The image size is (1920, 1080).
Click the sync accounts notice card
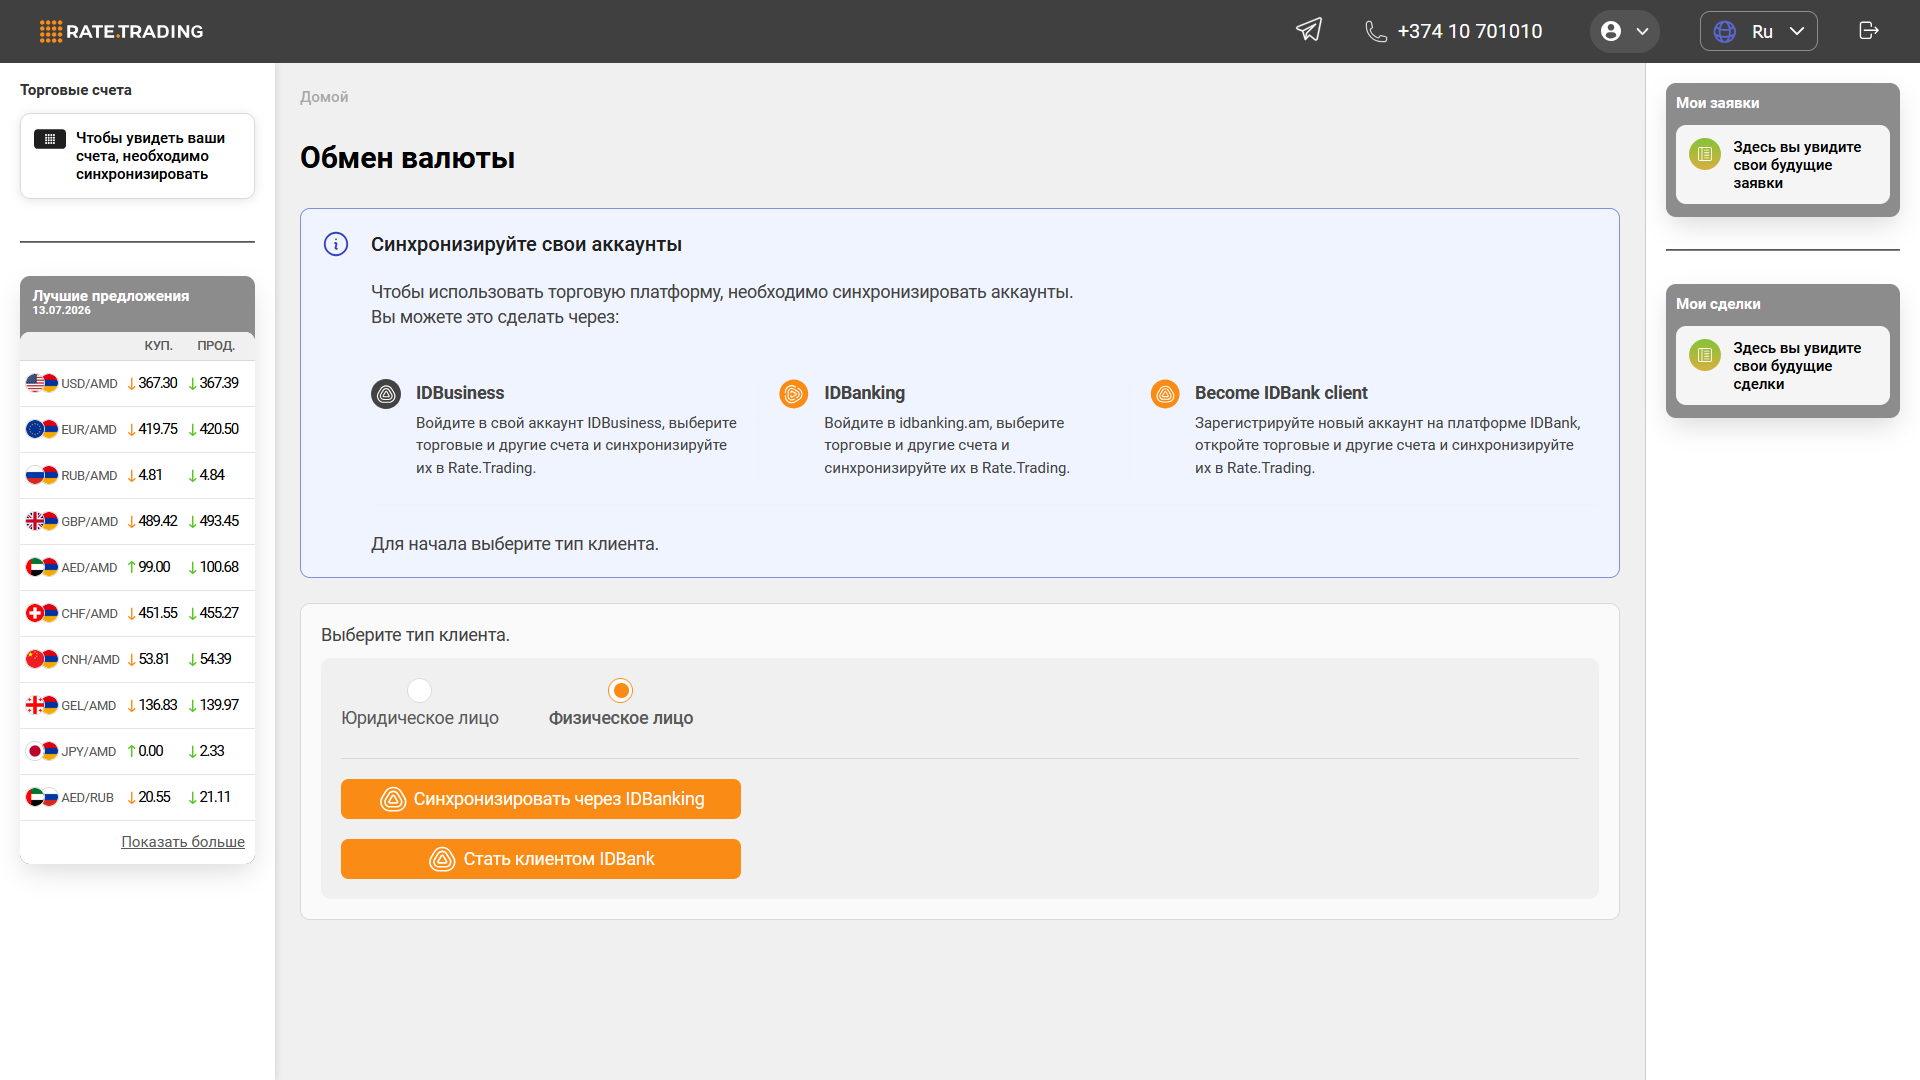point(137,156)
